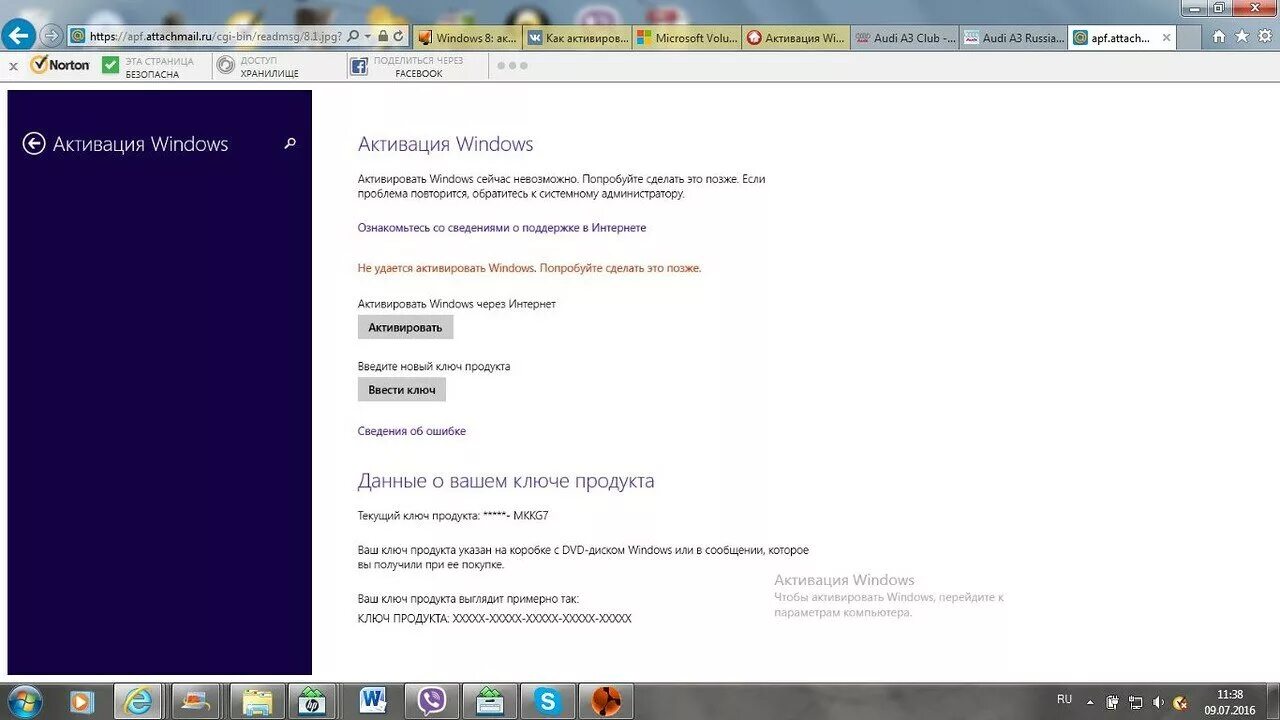Click the Norton tray icon with X
Viewport: 1280px width, 720px height.
pyautogui.click(x=1181, y=702)
